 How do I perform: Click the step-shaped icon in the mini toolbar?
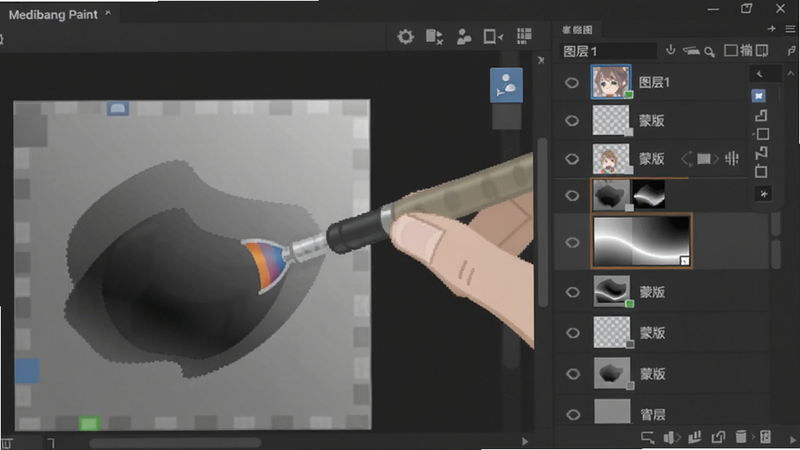coord(761,115)
